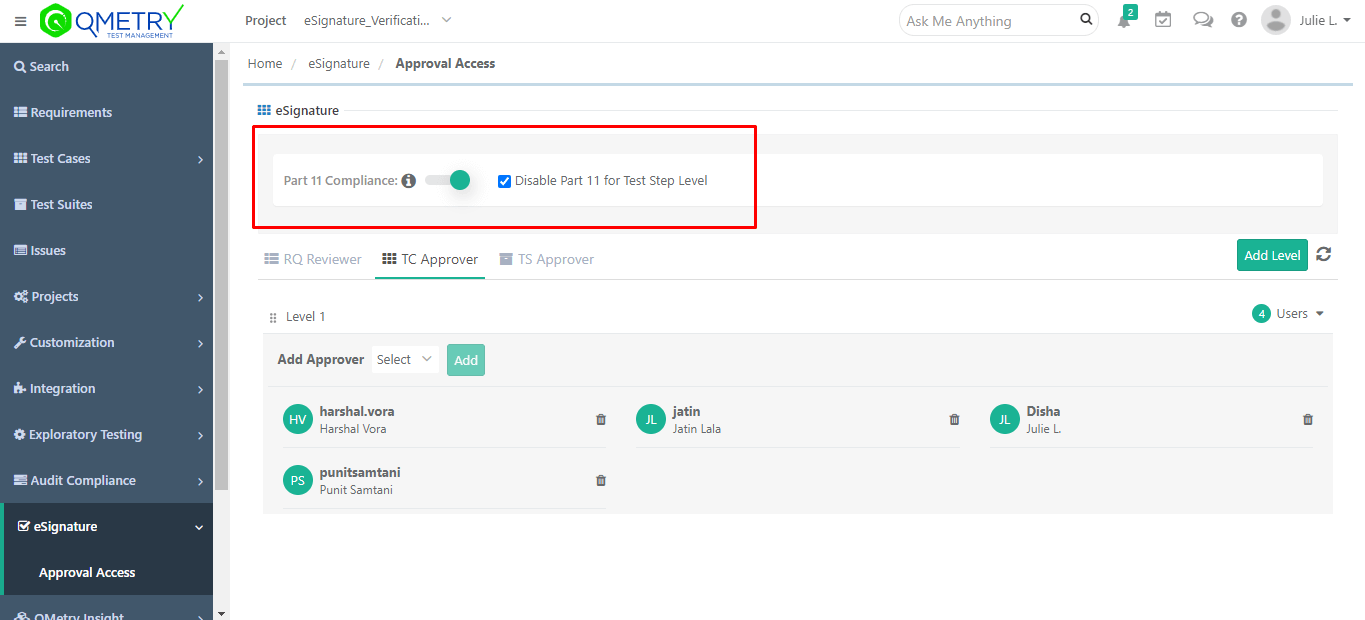1365x620 pixels.
Task: Click the JL avatar next to jatin
Action: coord(651,420)
